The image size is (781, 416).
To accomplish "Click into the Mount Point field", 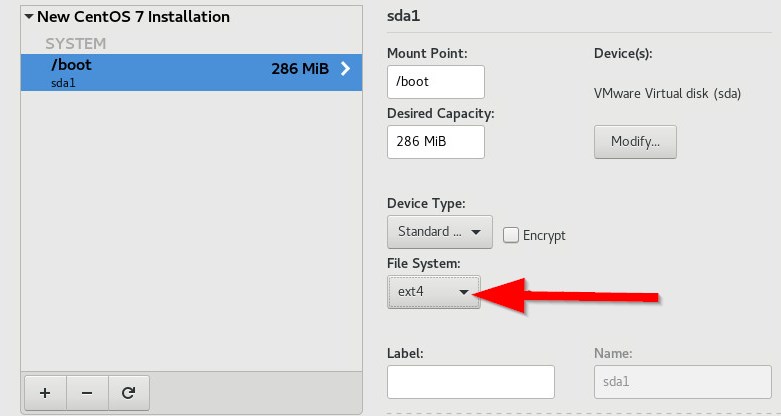I will 435,82.
